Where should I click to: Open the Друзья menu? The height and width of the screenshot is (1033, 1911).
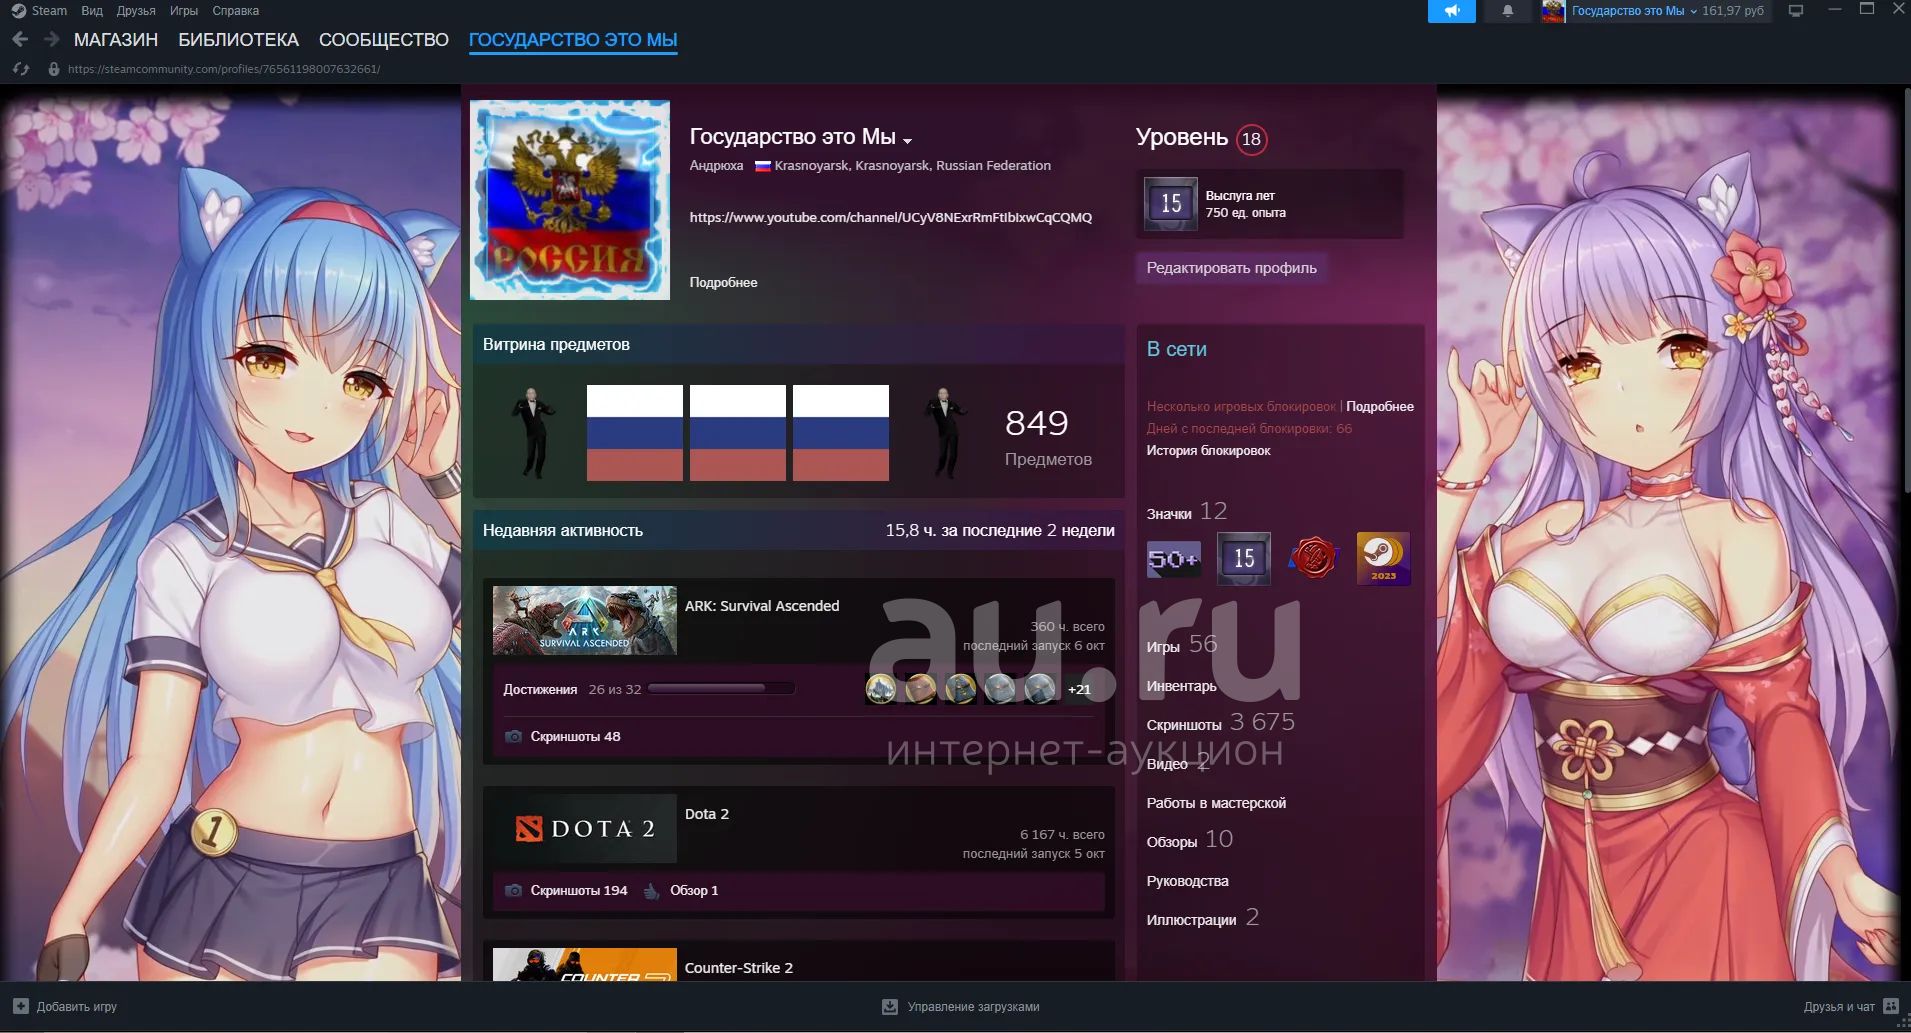(x=136, y=11)
